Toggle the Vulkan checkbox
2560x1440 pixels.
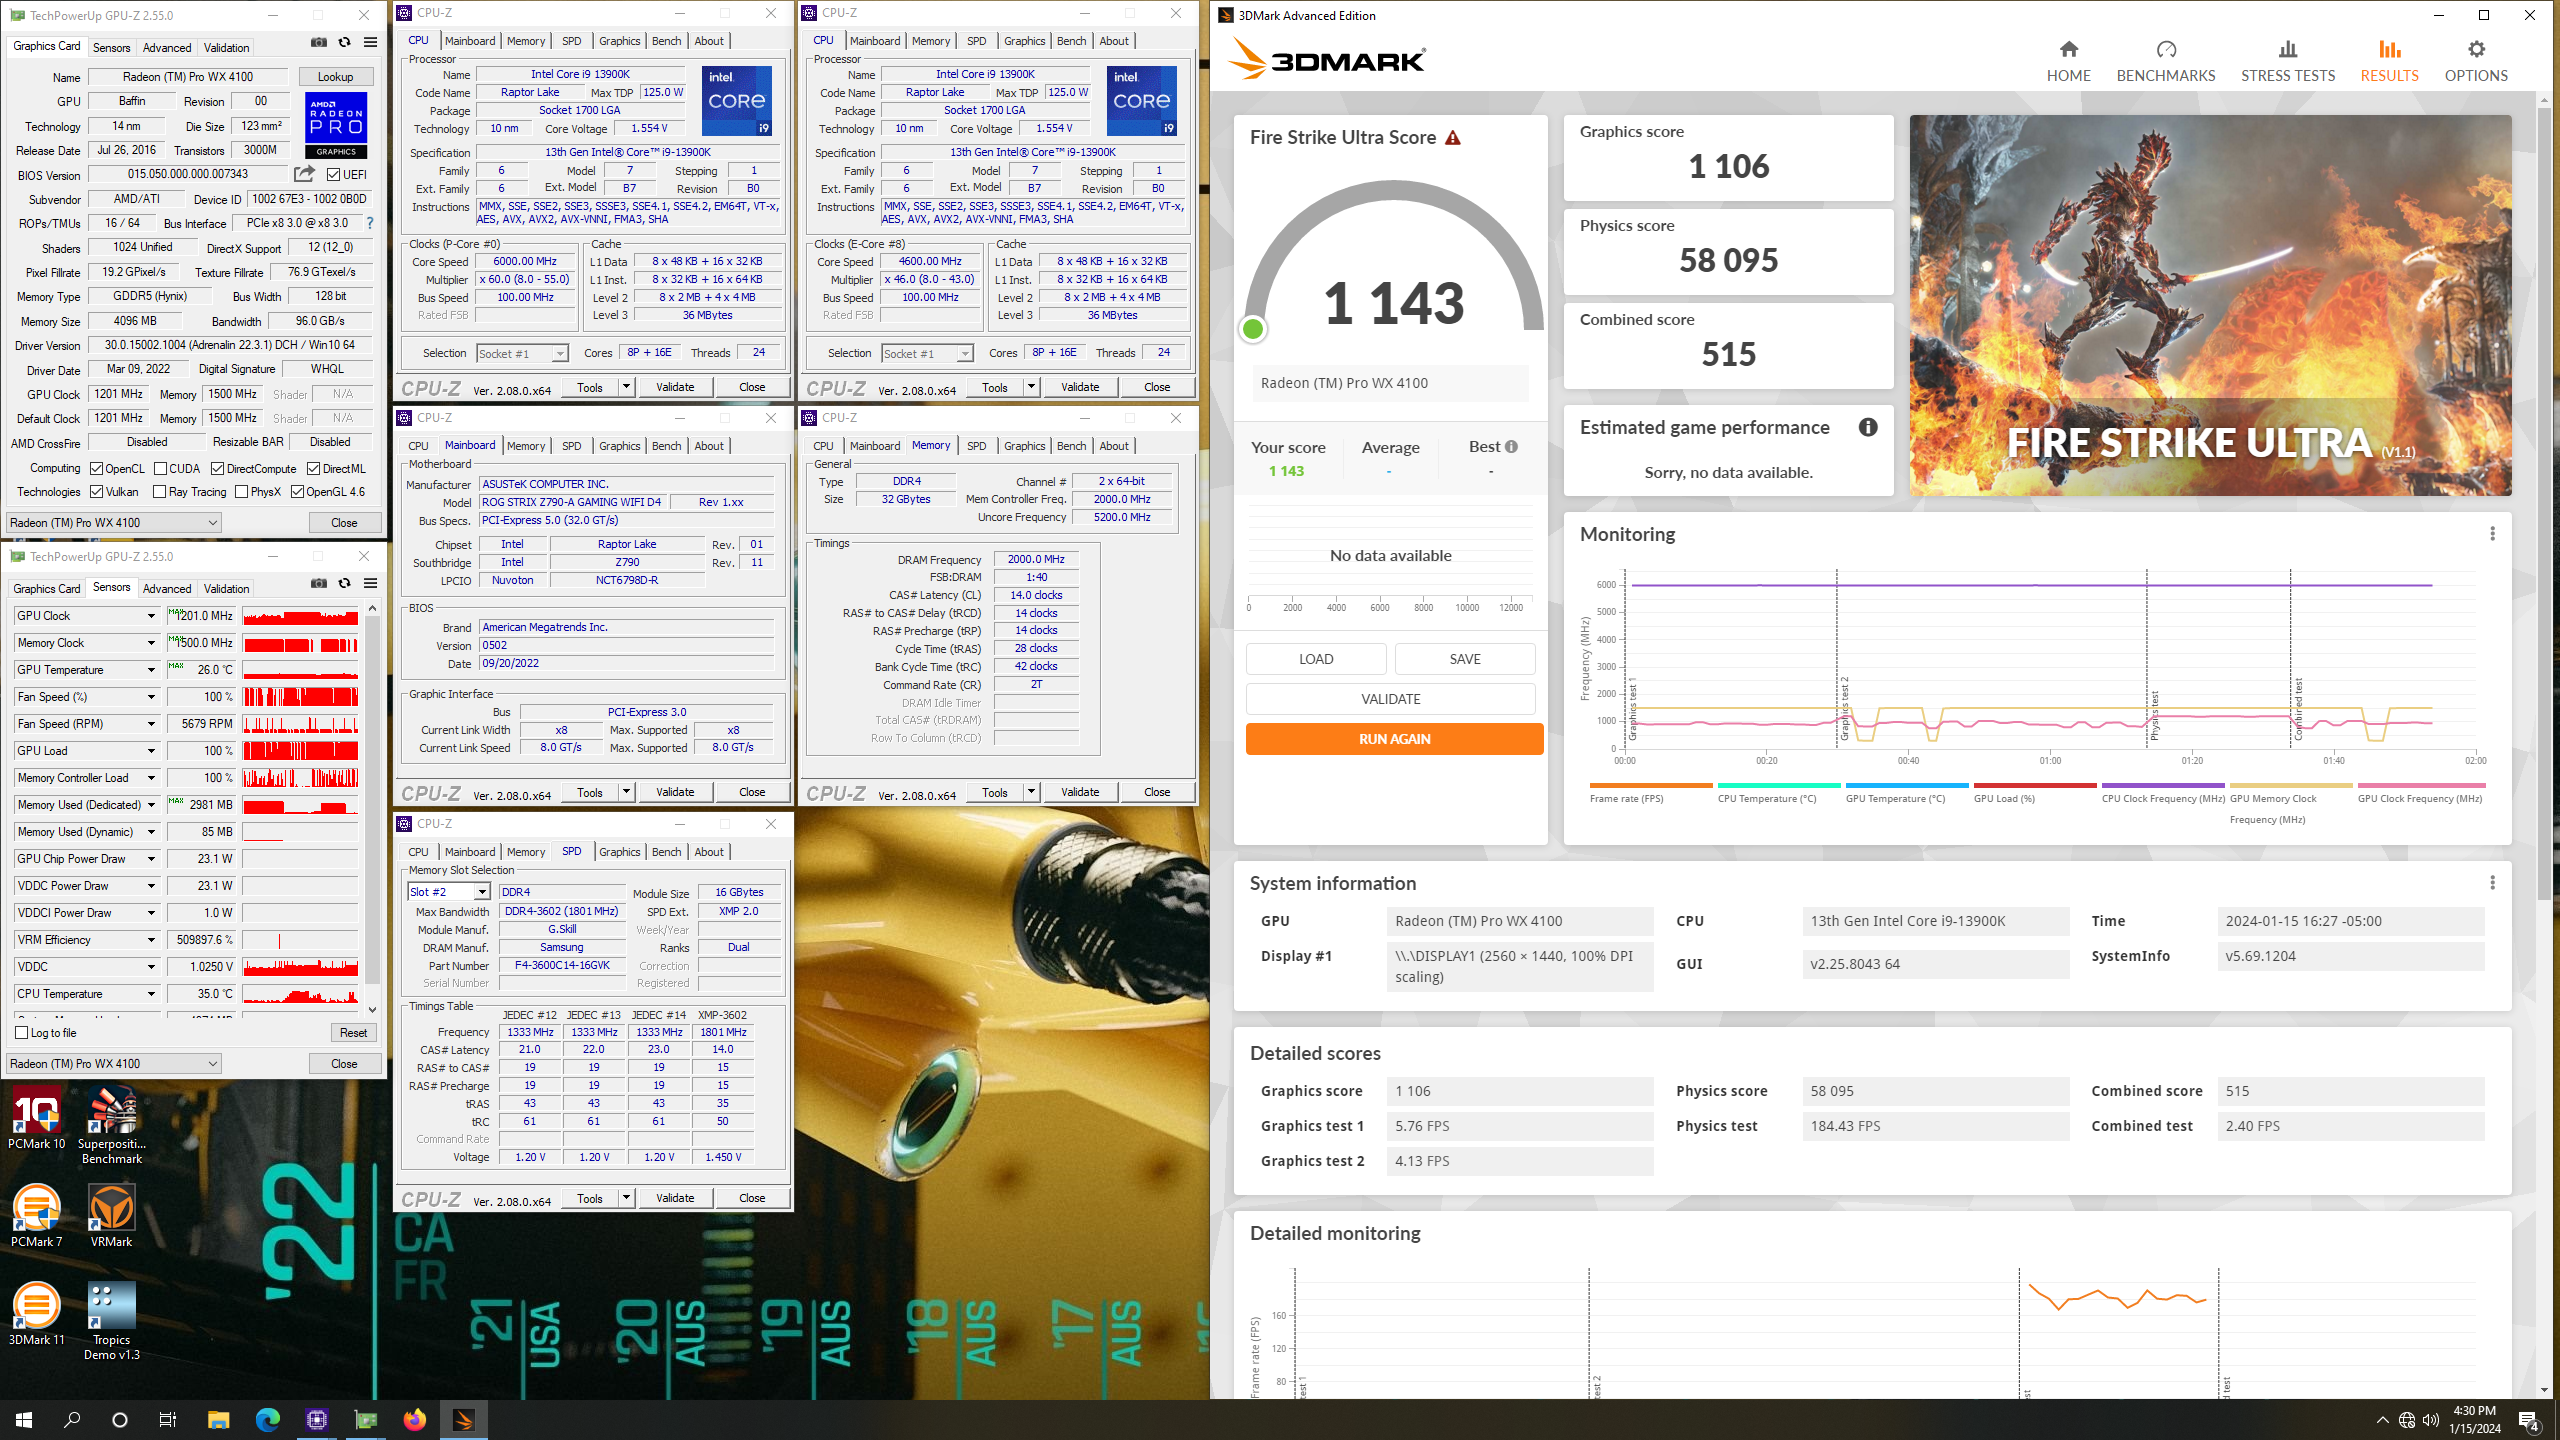[x=97, y=491]
